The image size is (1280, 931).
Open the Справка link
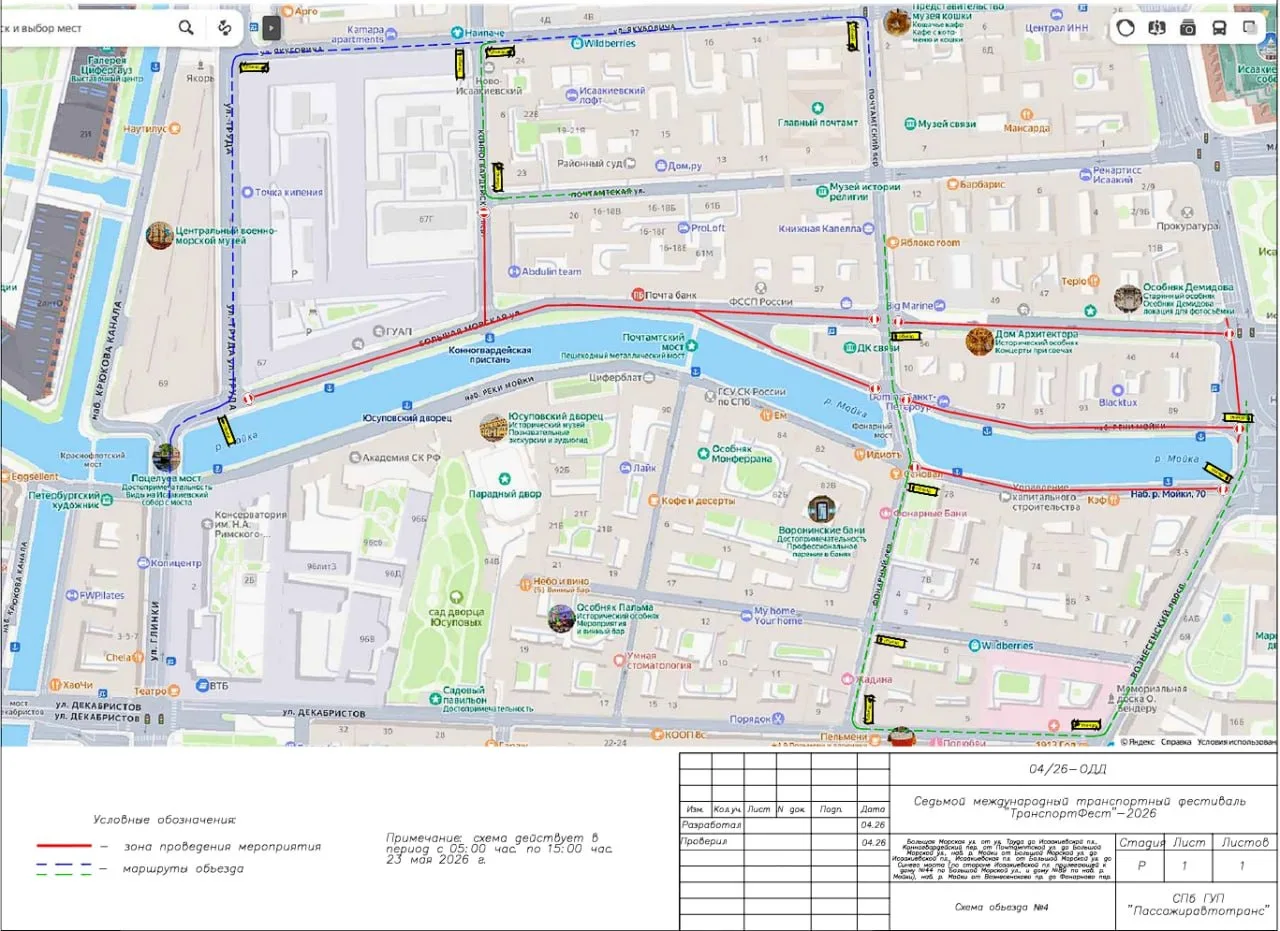click(1176, 742)
